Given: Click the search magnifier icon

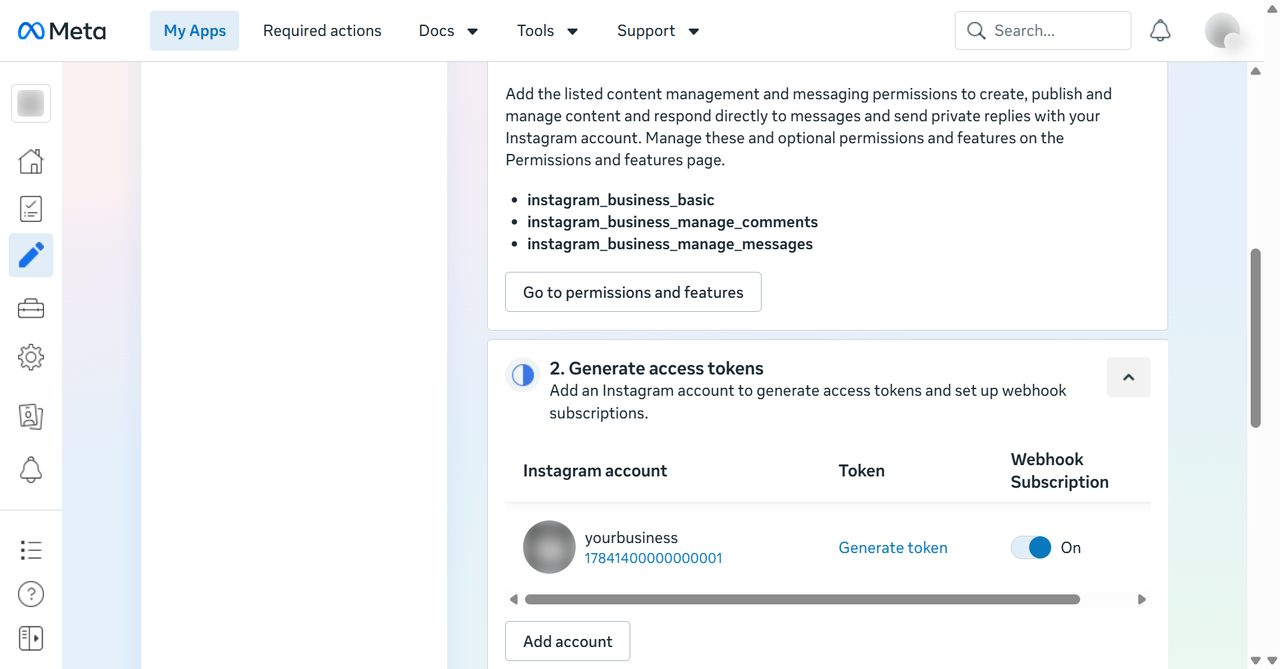Looking at the screenshot, I should click(976, 31).
